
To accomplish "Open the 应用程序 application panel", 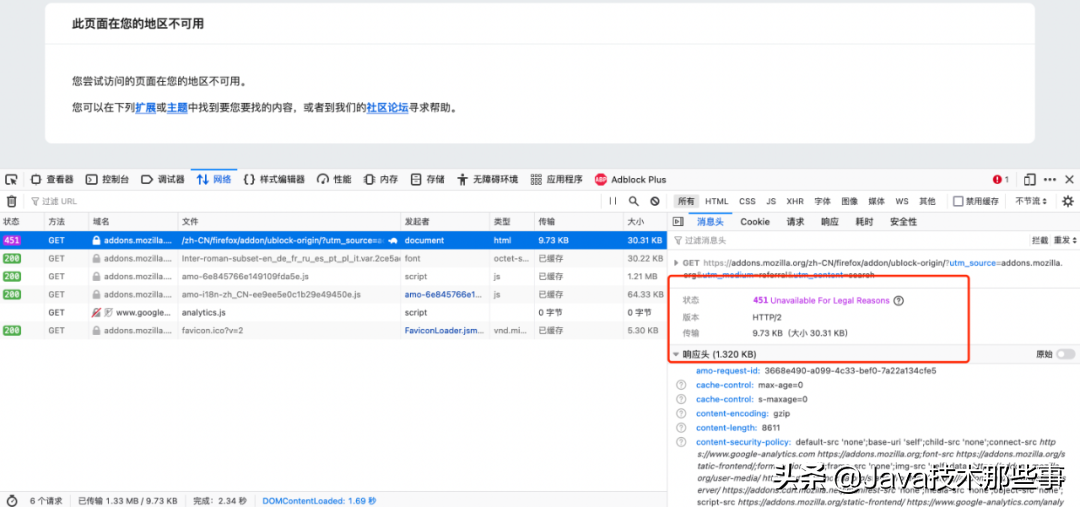I will tap(557, 180).
